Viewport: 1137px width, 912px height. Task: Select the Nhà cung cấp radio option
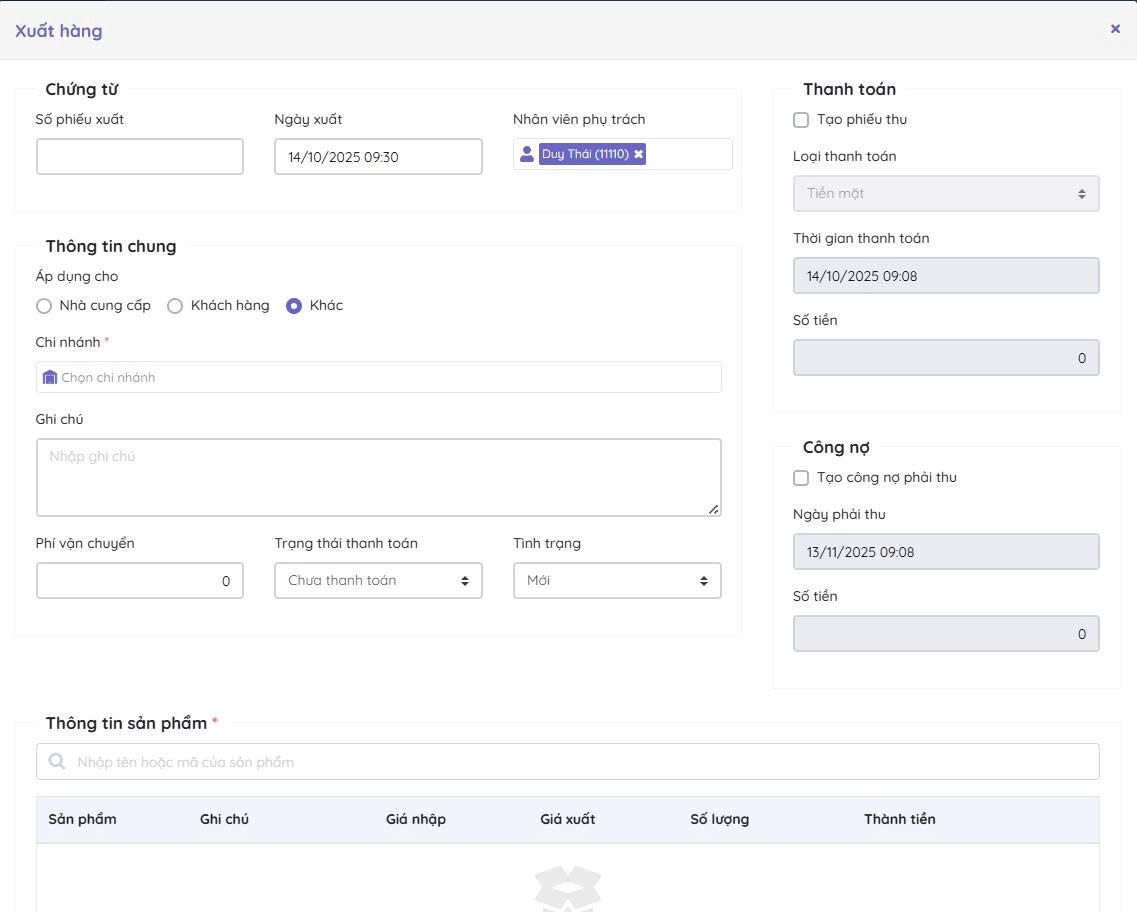pyautogui.click(x=44, y=306)
